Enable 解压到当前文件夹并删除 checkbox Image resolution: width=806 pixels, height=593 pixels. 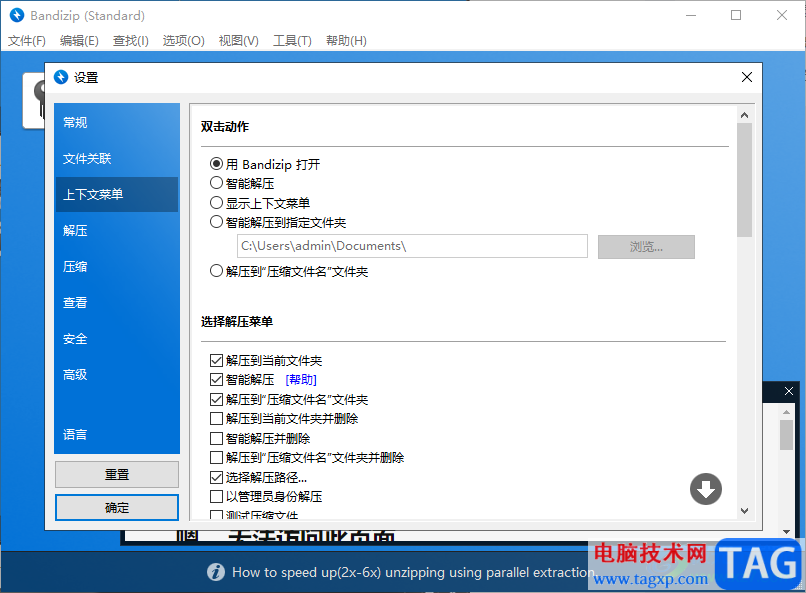pyautogui.click(x=216, y=418)
